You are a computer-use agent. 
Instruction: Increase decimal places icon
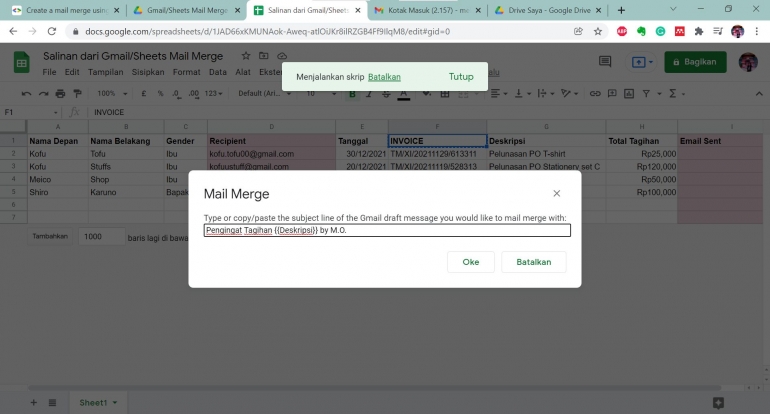[194, 93]
